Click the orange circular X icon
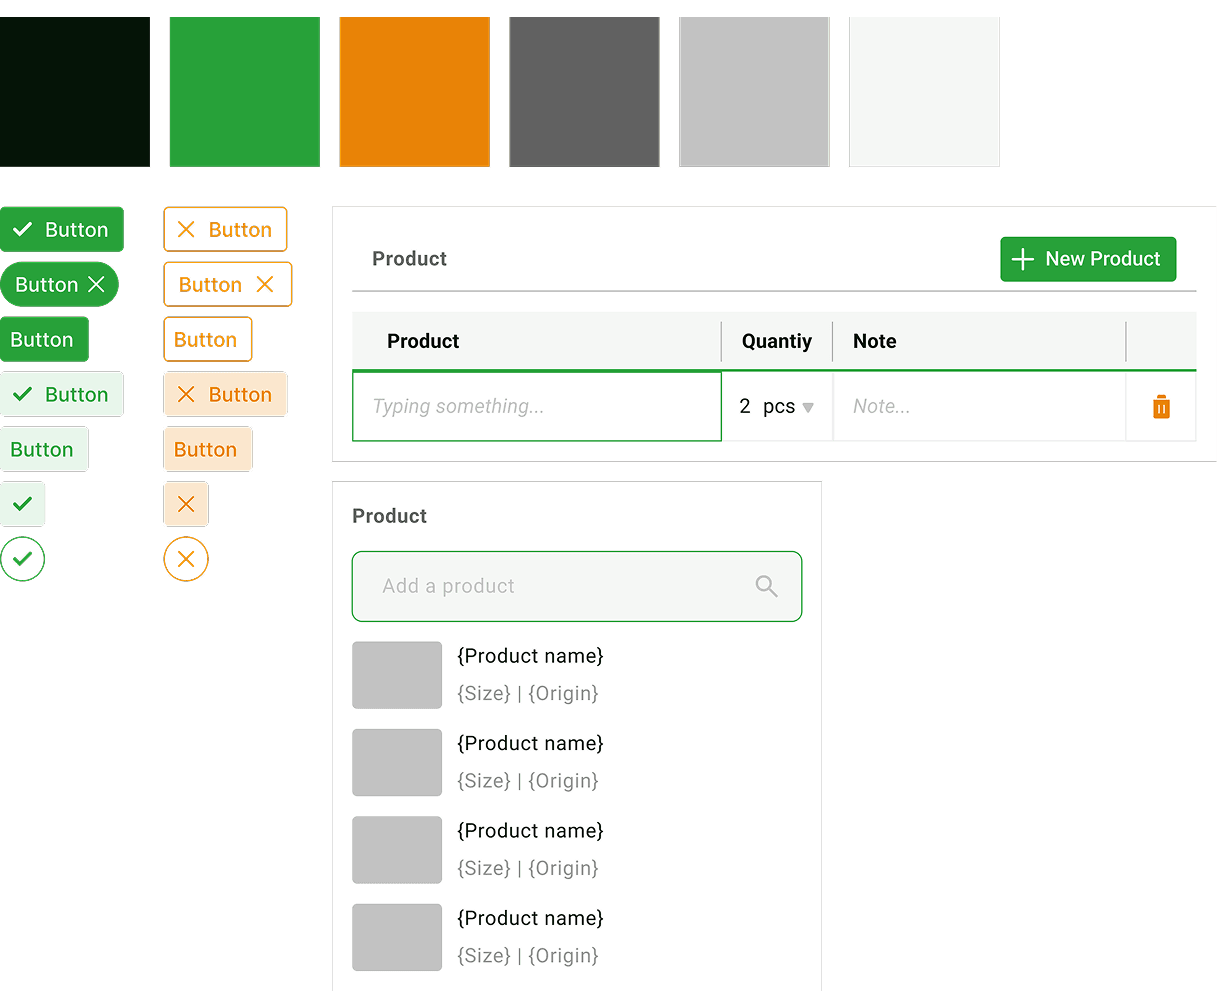The width and height of the screenshot is (1217, 1008). click(x=186, y=559)
